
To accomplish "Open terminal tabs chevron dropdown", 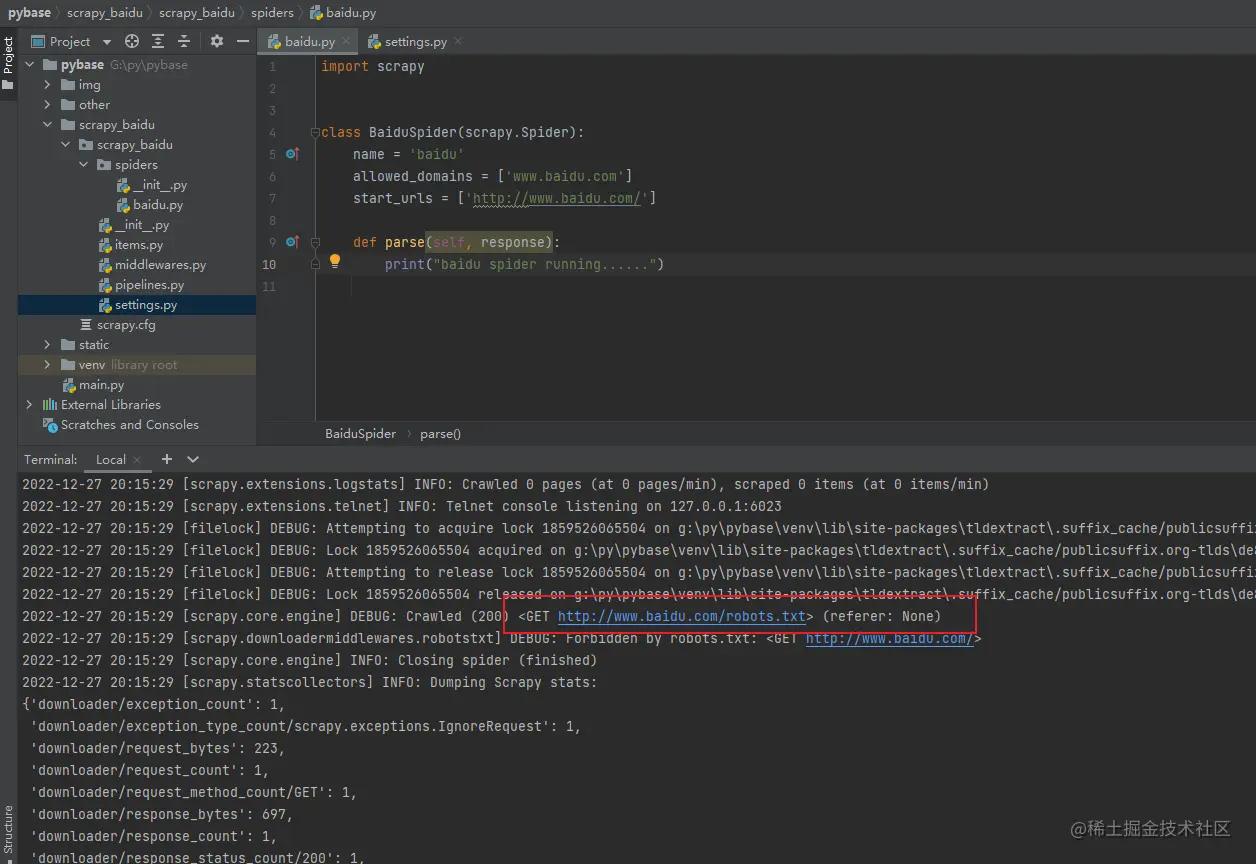I will (x=193, y=459).
